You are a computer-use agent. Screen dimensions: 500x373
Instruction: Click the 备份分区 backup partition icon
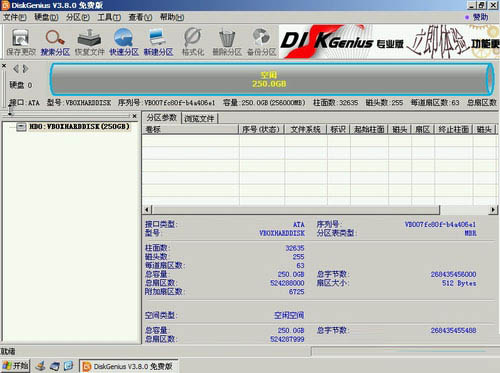(x=262, y=42)
